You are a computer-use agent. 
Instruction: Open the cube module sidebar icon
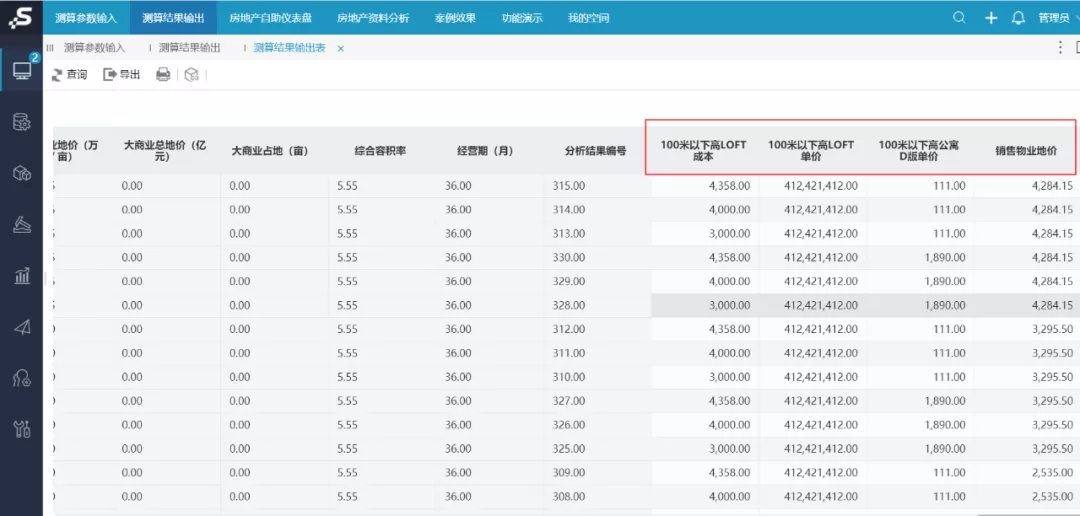tap(22, 173)
